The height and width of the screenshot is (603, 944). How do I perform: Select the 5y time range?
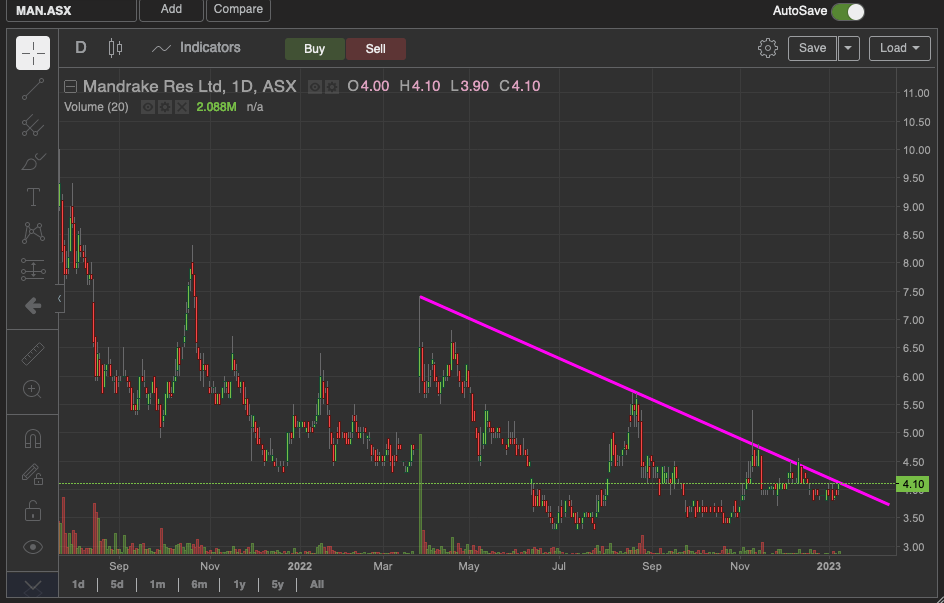pos(277,584)
